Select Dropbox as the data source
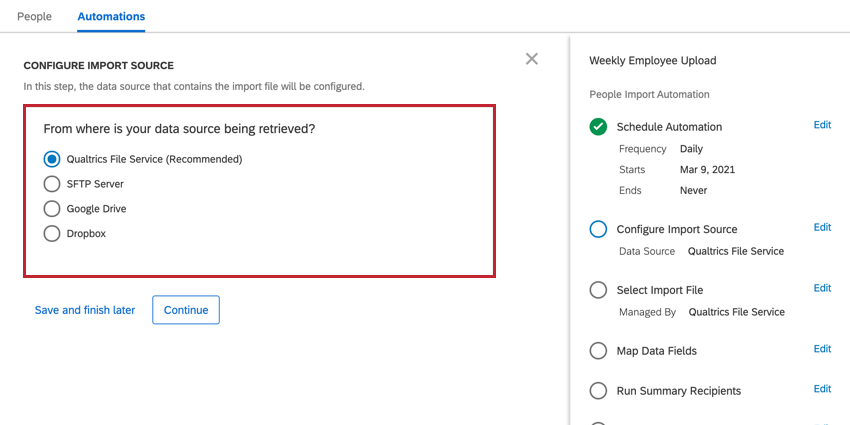This screenshot has width=850, height=425. coord(51,234)
